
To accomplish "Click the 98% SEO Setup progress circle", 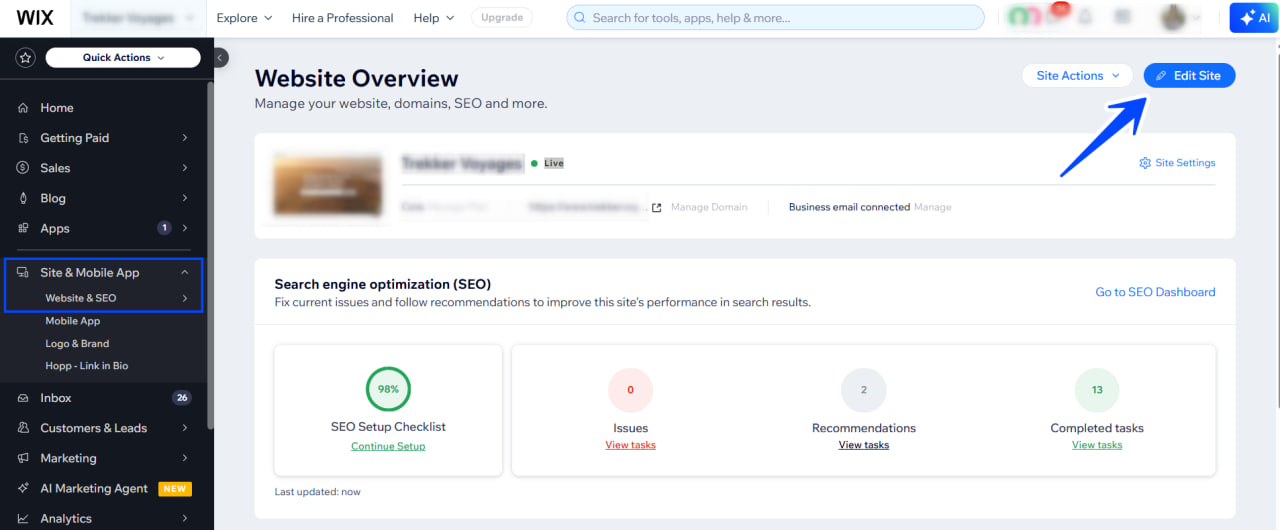I will tap(388, 389).
